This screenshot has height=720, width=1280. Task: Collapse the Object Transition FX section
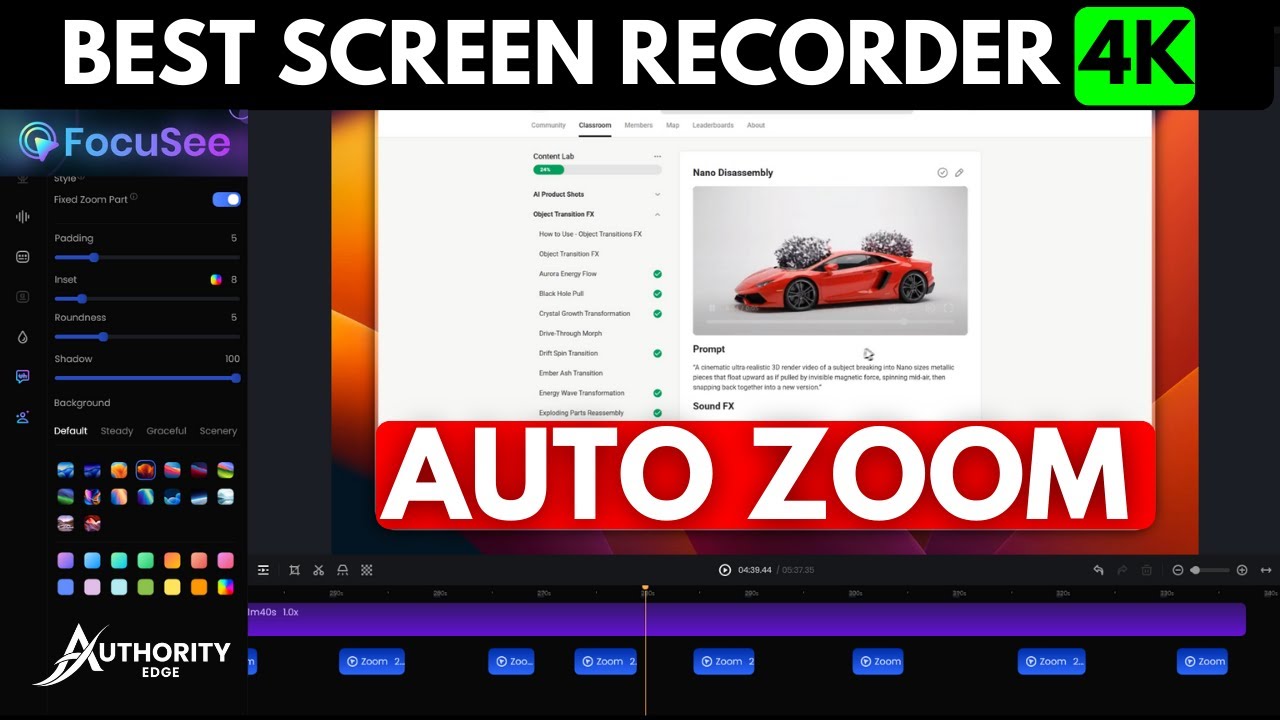(x=597, y=214)
